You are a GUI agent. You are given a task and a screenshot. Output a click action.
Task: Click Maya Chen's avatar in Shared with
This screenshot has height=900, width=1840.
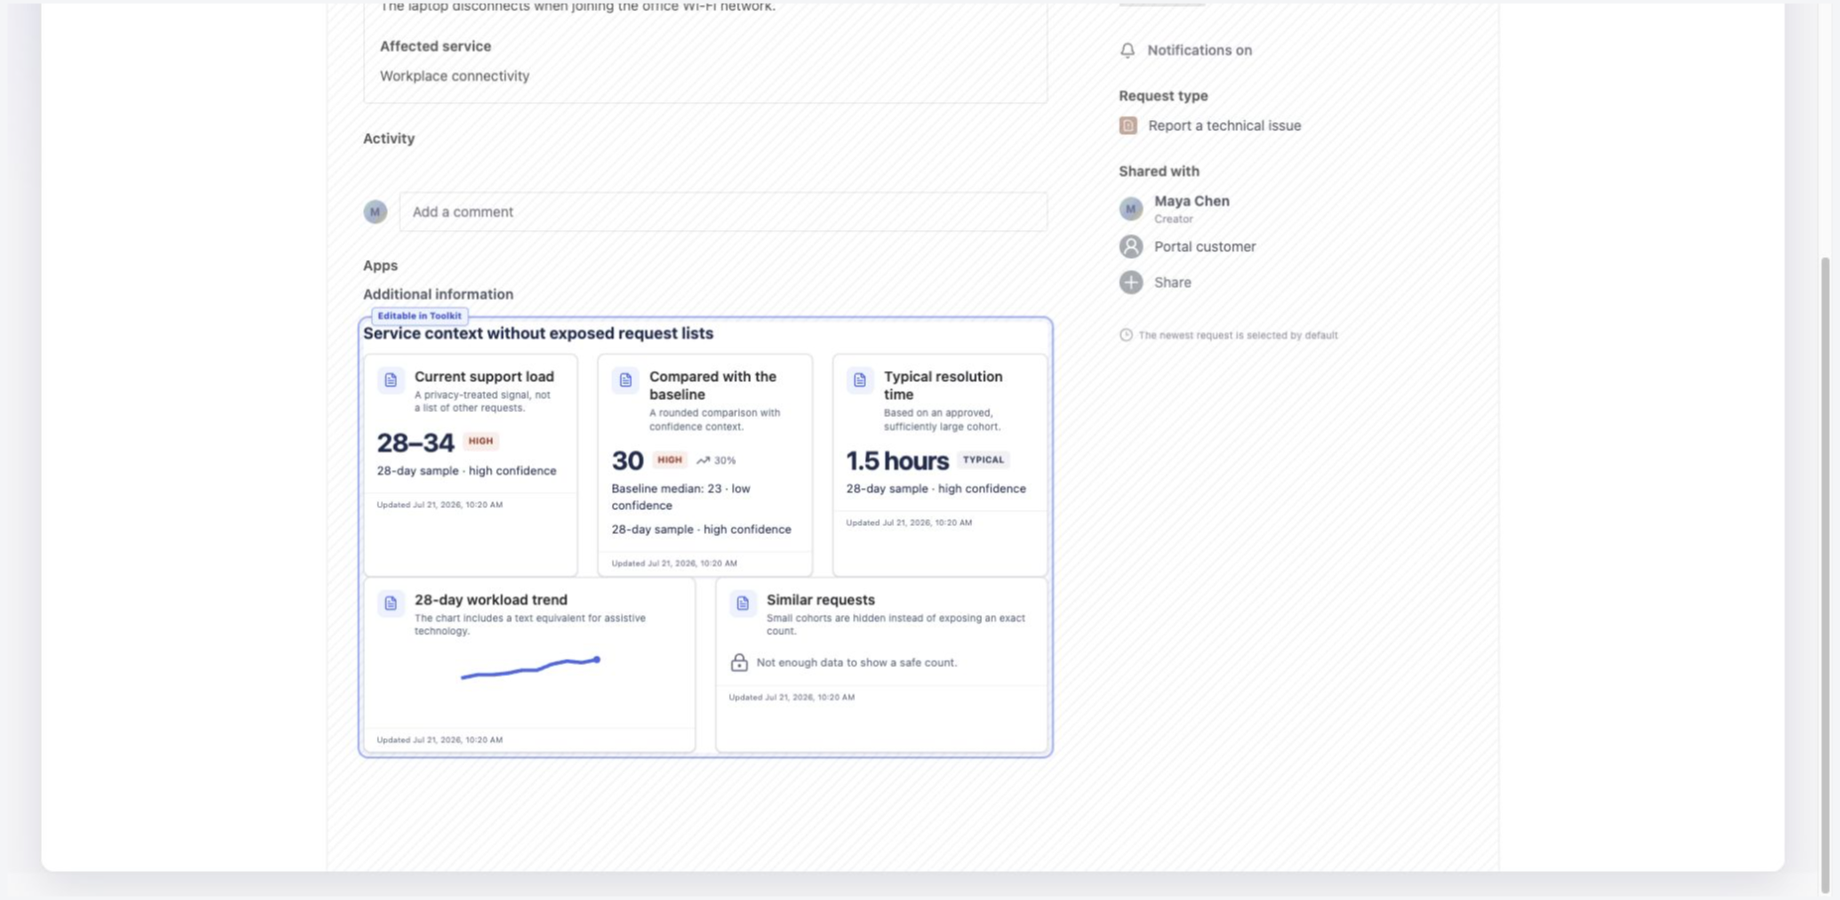click(x=1131, y=208)
